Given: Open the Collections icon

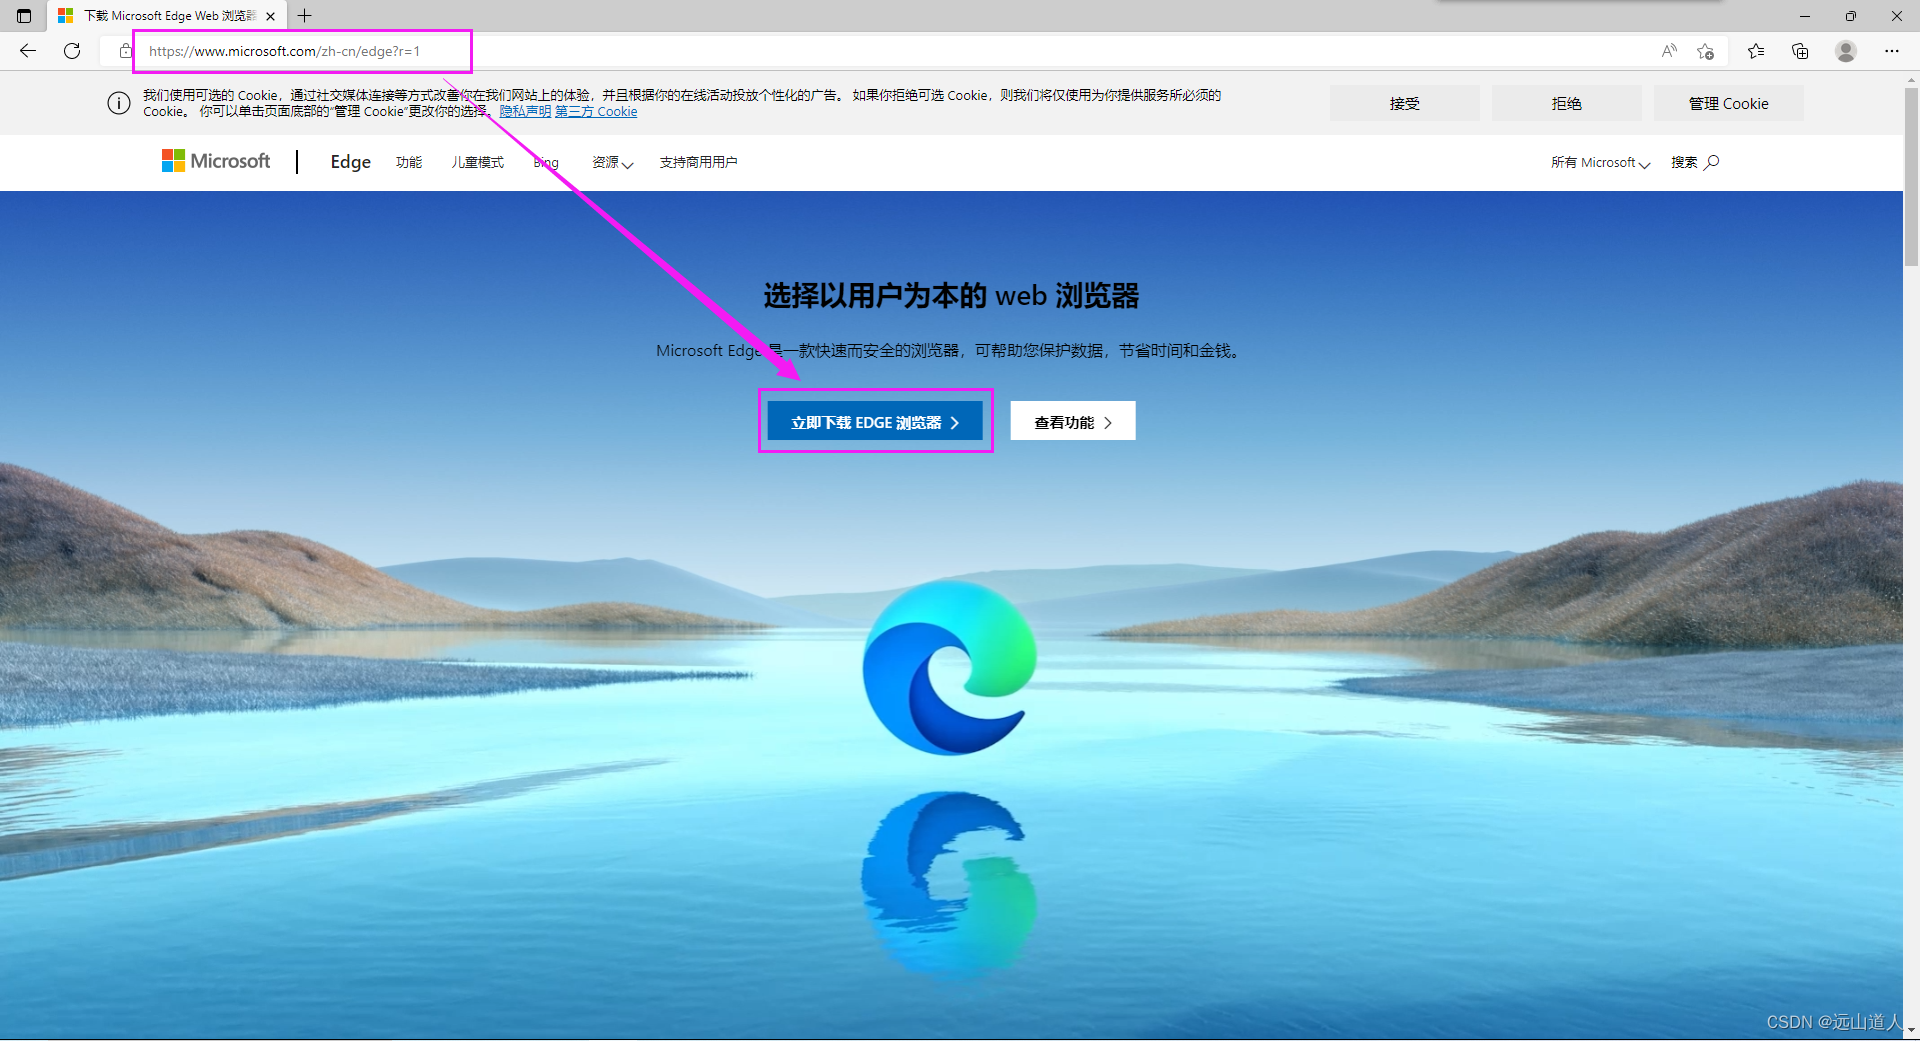Looking at the screenshot, I should point(1800,51).
